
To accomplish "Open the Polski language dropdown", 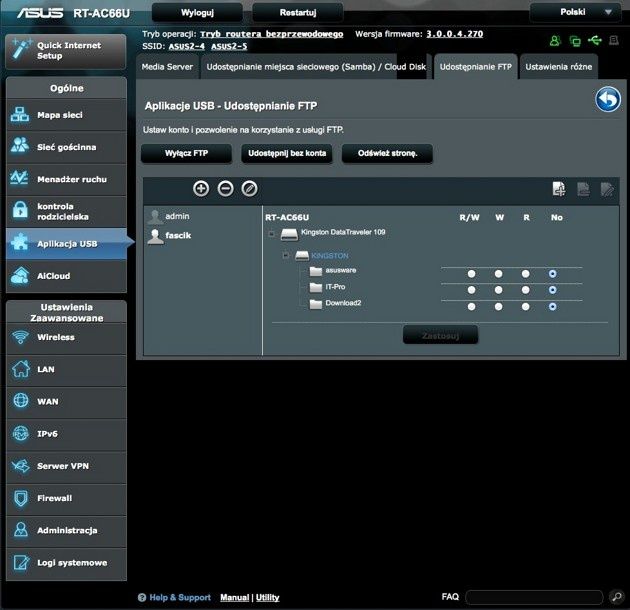I will (x=577, y=12).
